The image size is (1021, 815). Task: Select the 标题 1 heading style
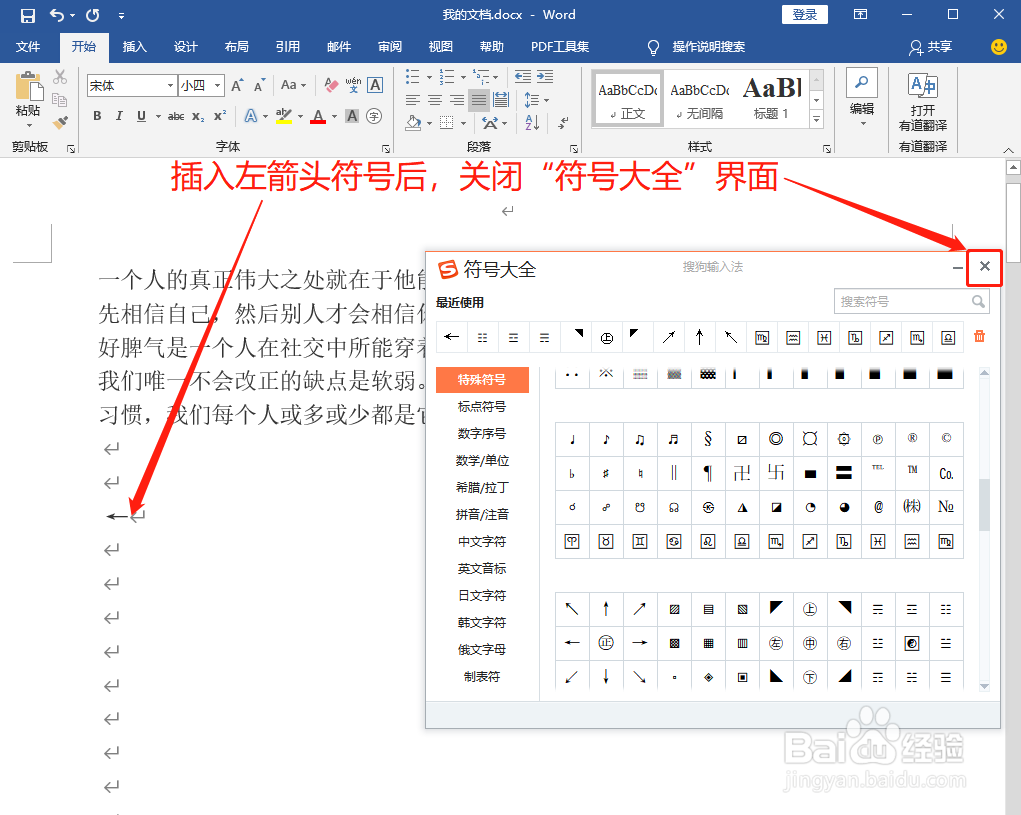click(772, 98)
